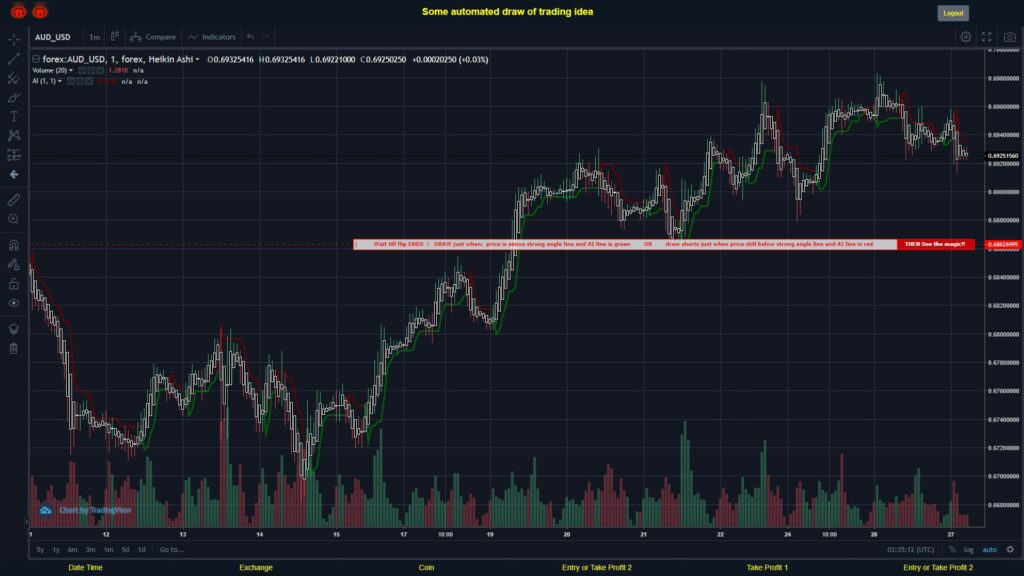Toggle visibility of AI indicator
This screenshot has width=1024, height=576.
71,82
